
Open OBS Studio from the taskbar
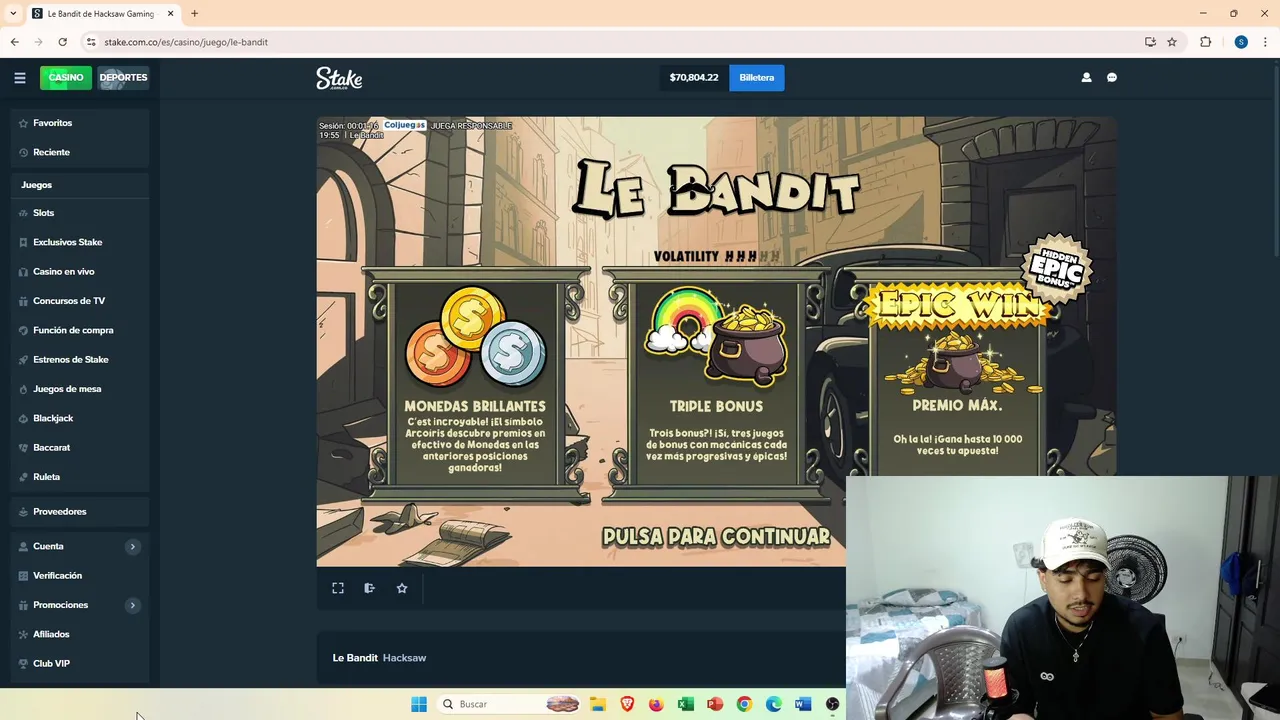pyautogui.click(x=832, y=704)
